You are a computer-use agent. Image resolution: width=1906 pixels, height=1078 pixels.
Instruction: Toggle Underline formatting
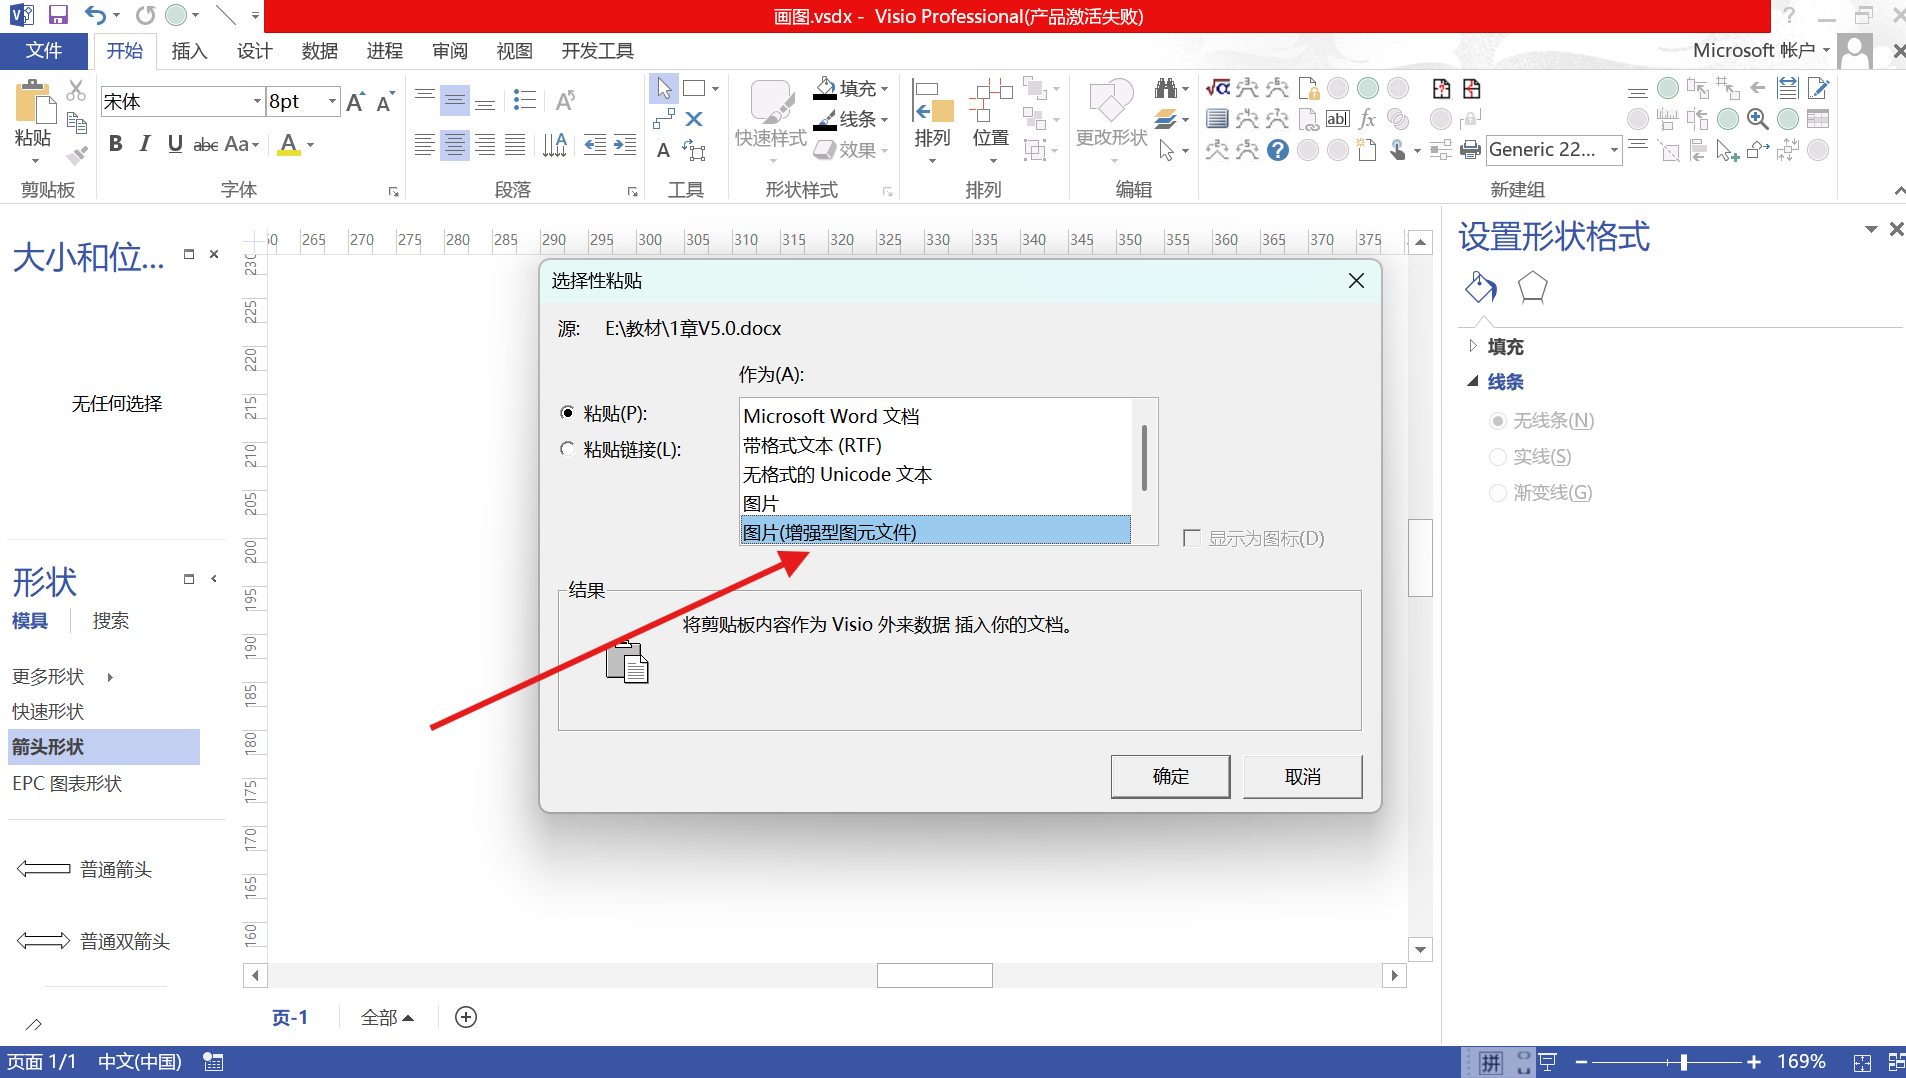[x=175, y=144]
